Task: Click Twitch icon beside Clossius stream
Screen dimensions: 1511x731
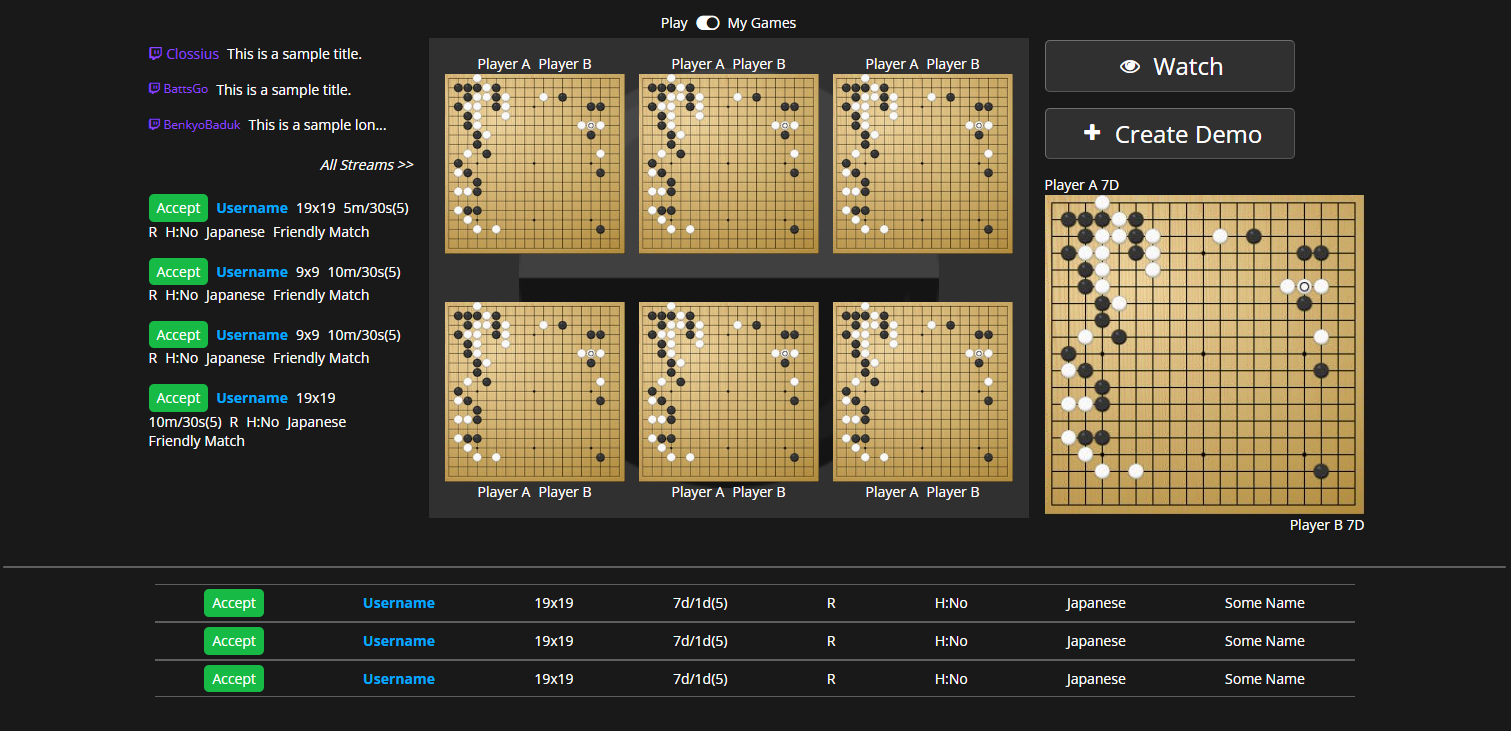Action: [x=155, y=54]
